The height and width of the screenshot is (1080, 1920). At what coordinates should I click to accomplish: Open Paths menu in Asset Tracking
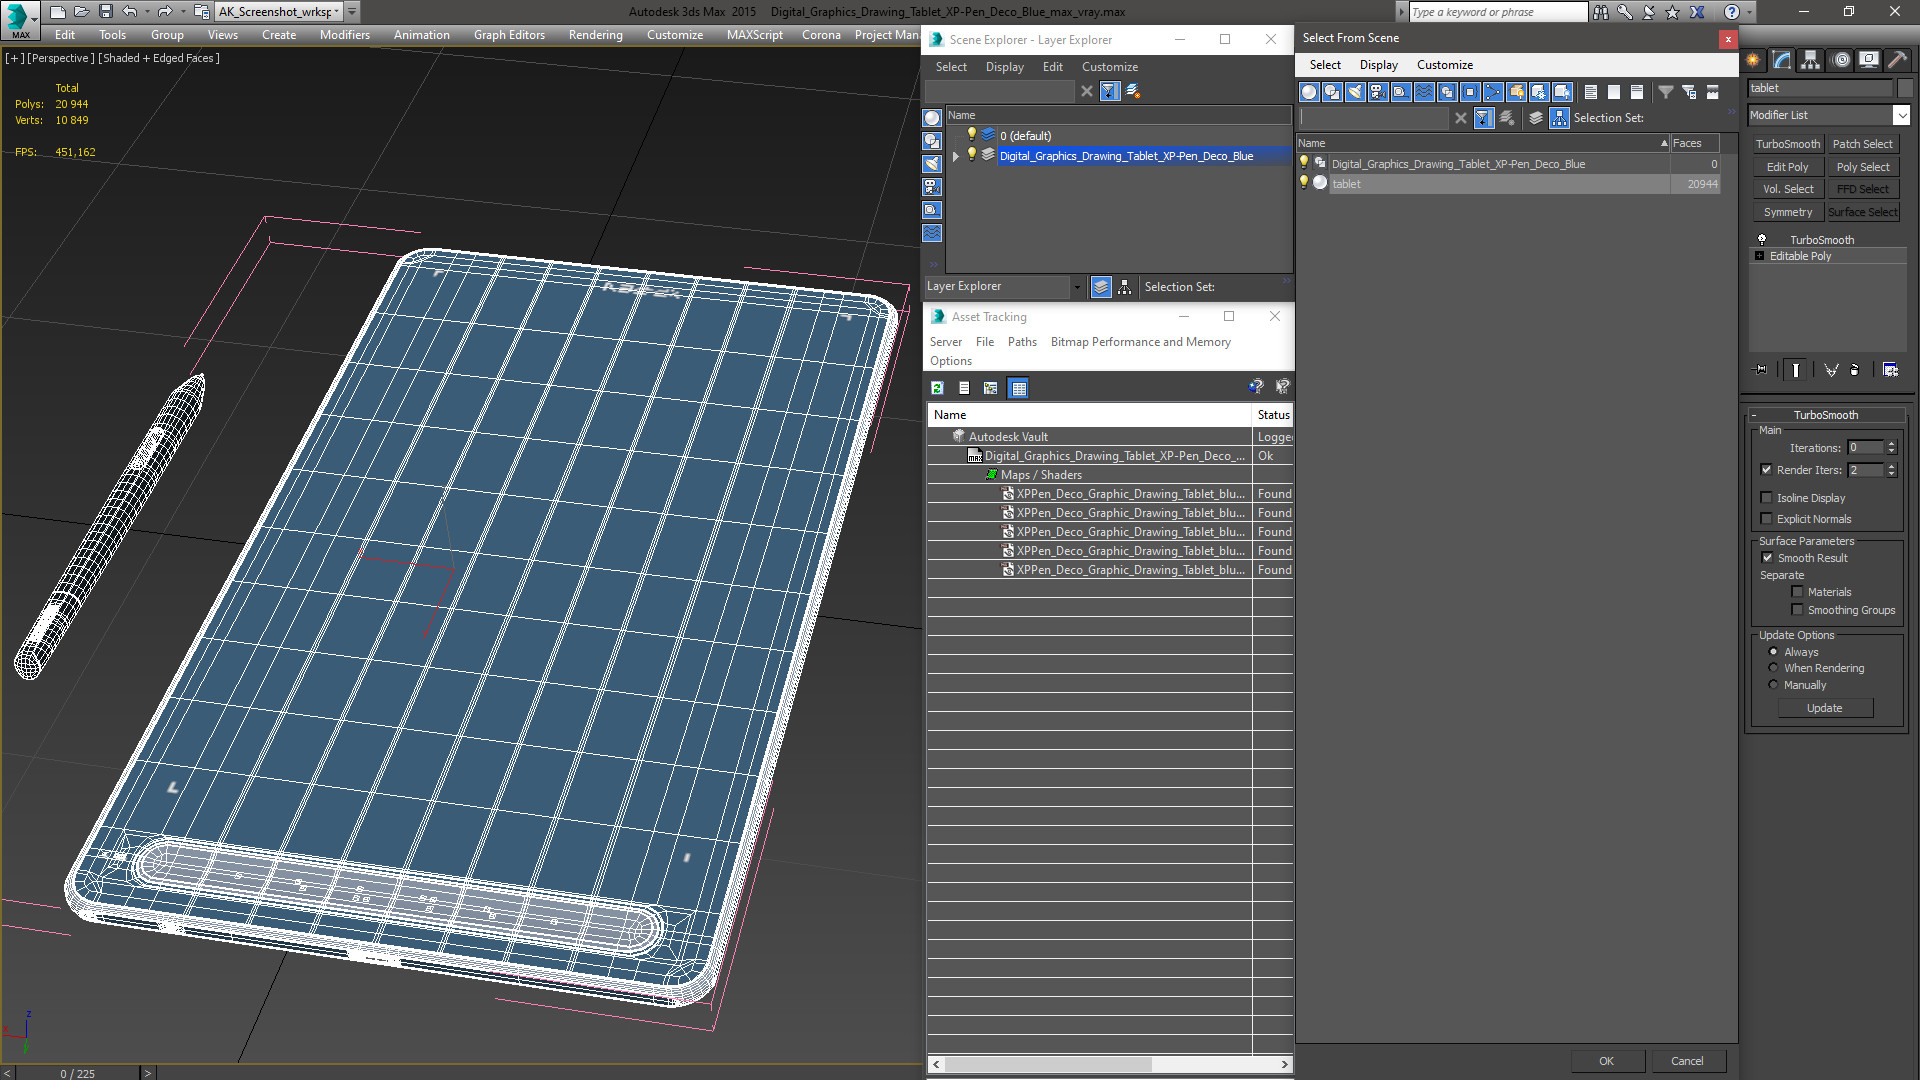click(1022, 342)
